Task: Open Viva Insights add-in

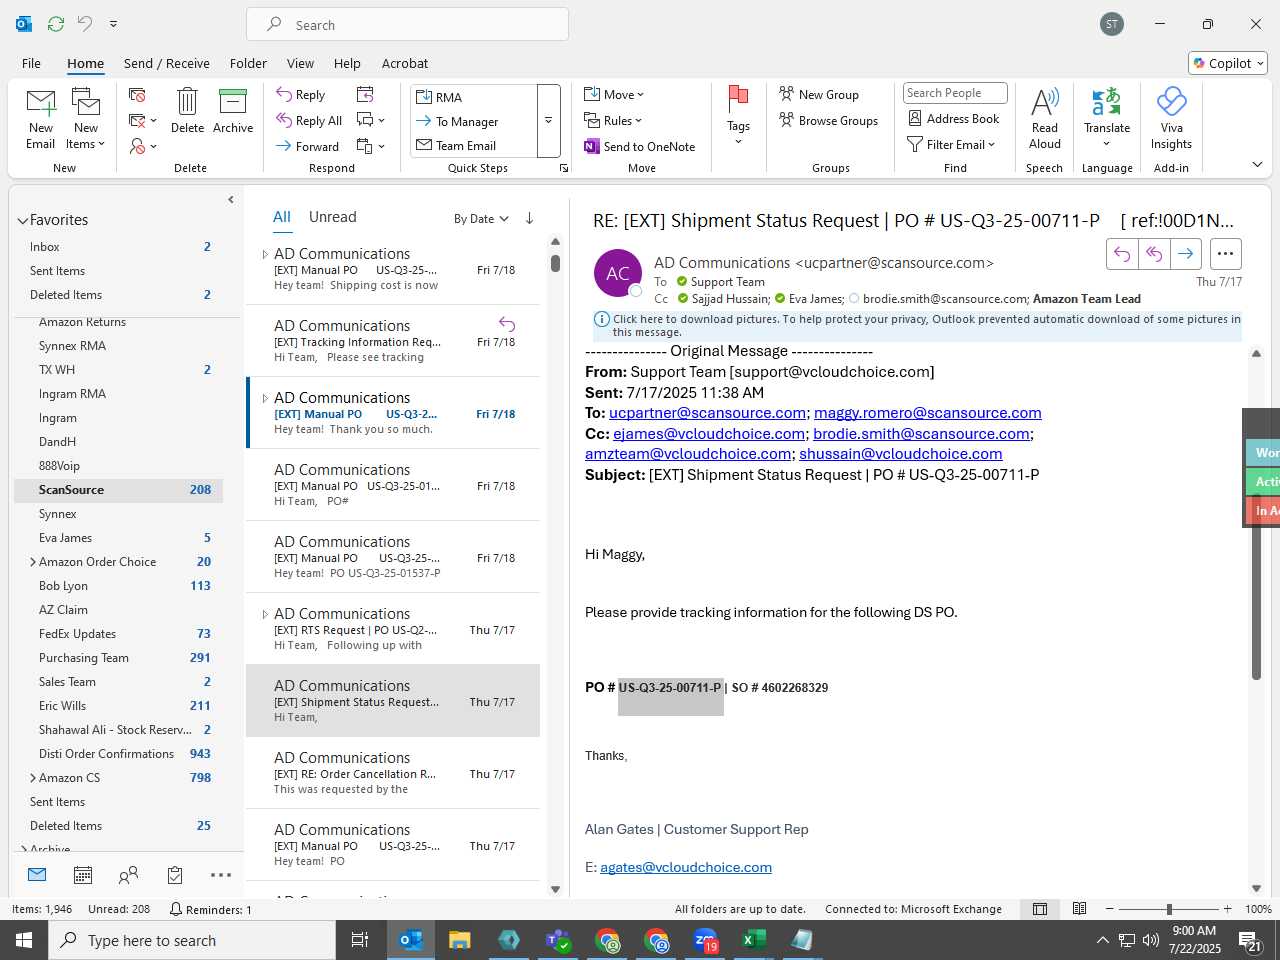Action: pyautogui.click(x=1171, y=119)
